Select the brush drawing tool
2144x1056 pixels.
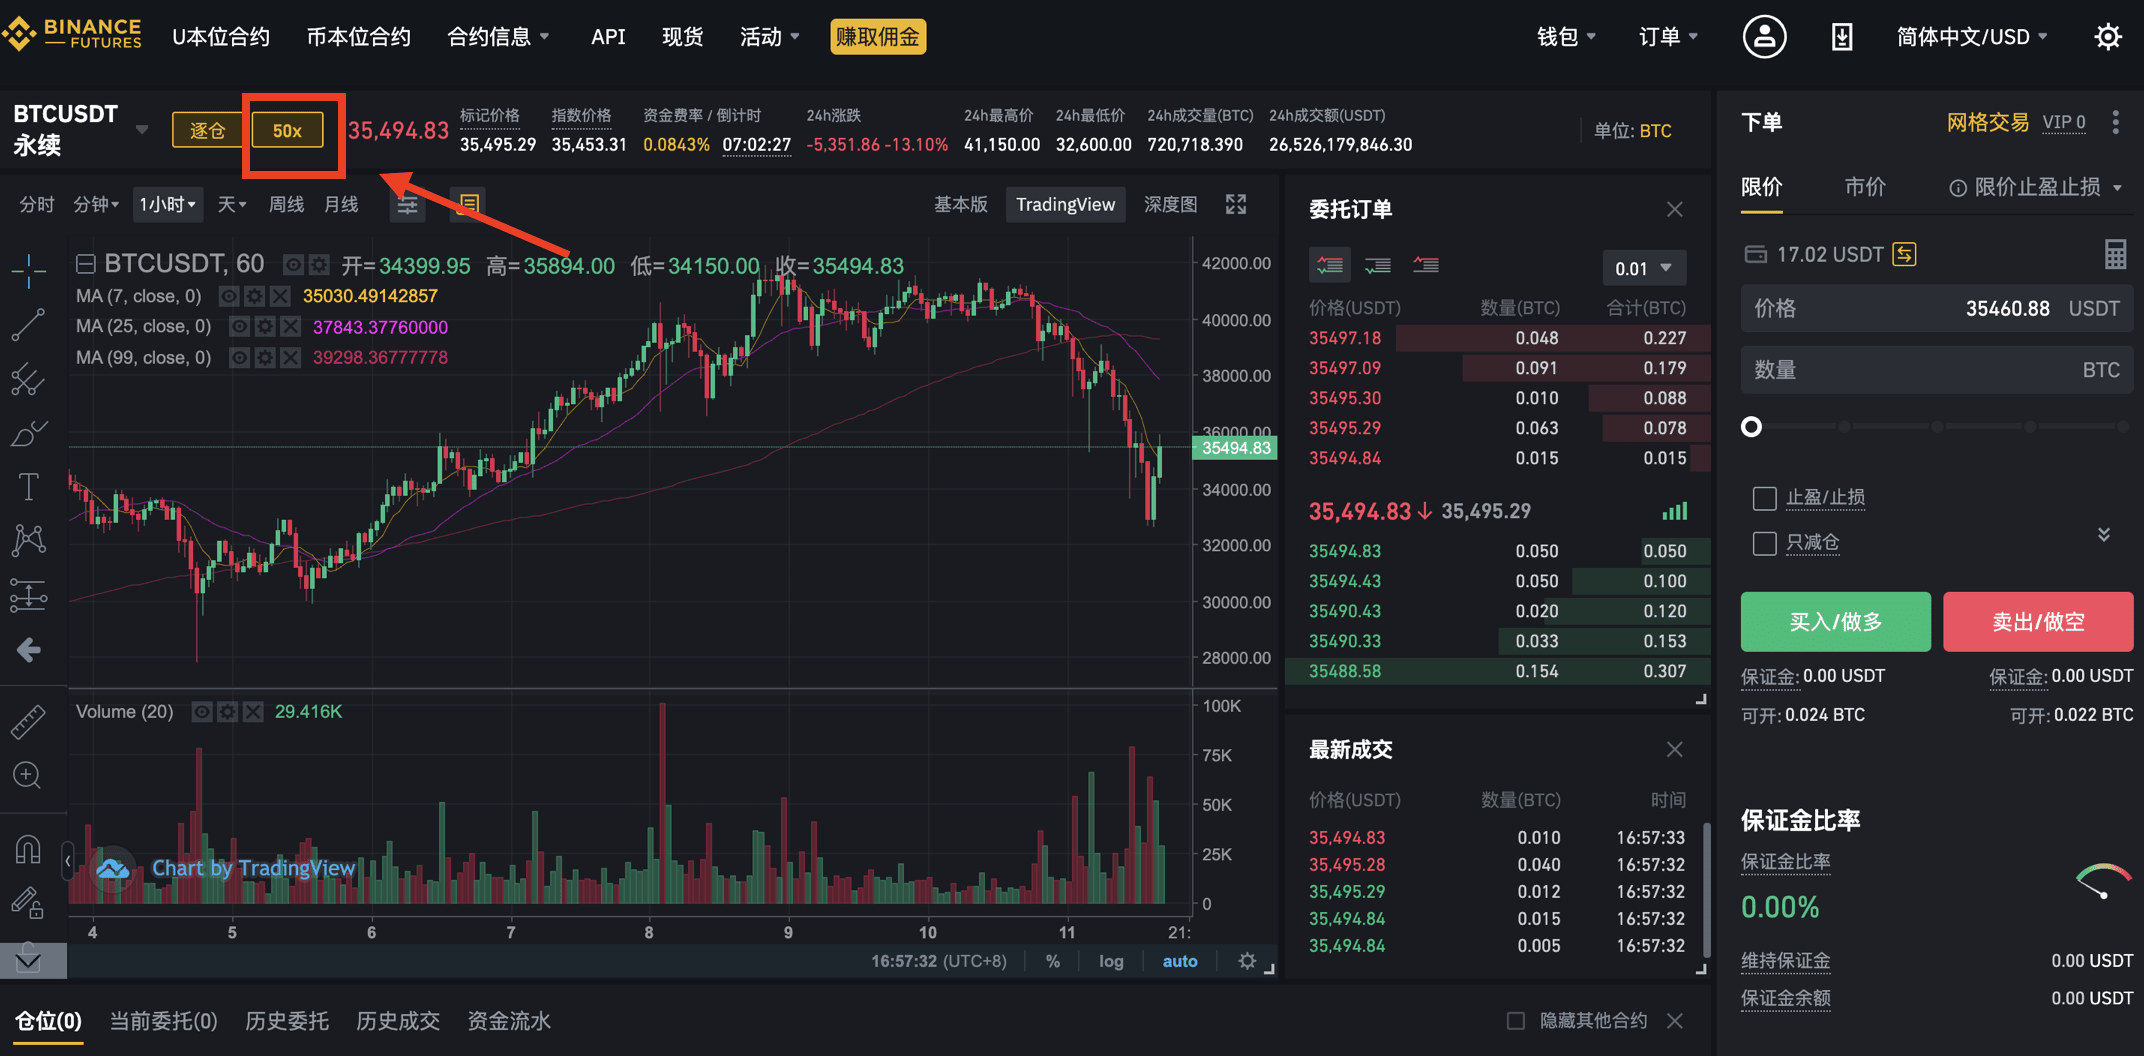point(29,433)
